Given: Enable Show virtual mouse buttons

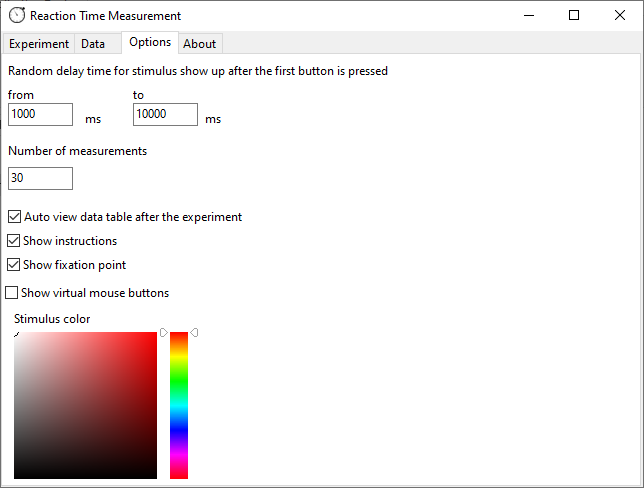Looking at the screenshot, I should [x=12, y=292].
